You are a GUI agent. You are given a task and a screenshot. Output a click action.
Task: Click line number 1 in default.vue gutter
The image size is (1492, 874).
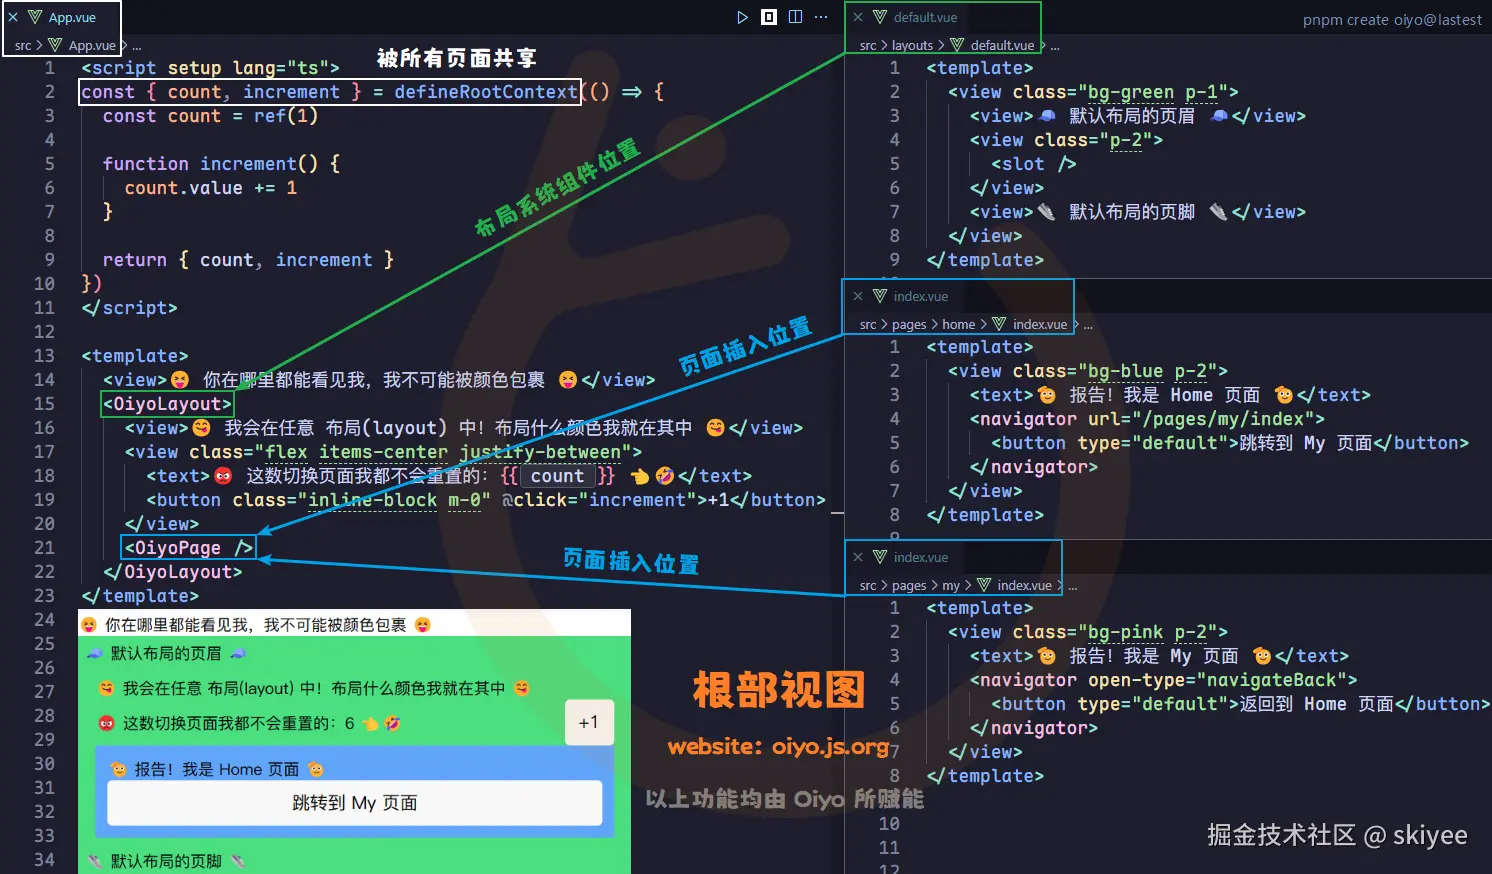pyautogui.click(x=894, y=68)
